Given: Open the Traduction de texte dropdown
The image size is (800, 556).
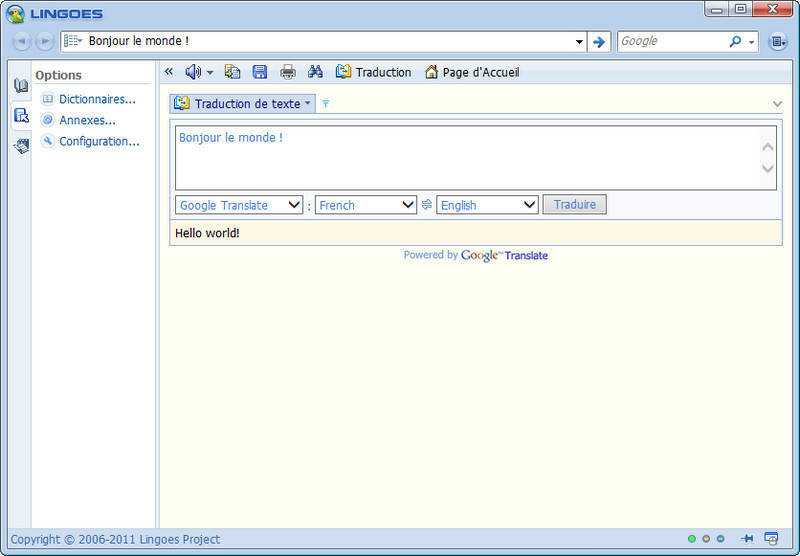Looking at the screenshot, I should [242, 104].
